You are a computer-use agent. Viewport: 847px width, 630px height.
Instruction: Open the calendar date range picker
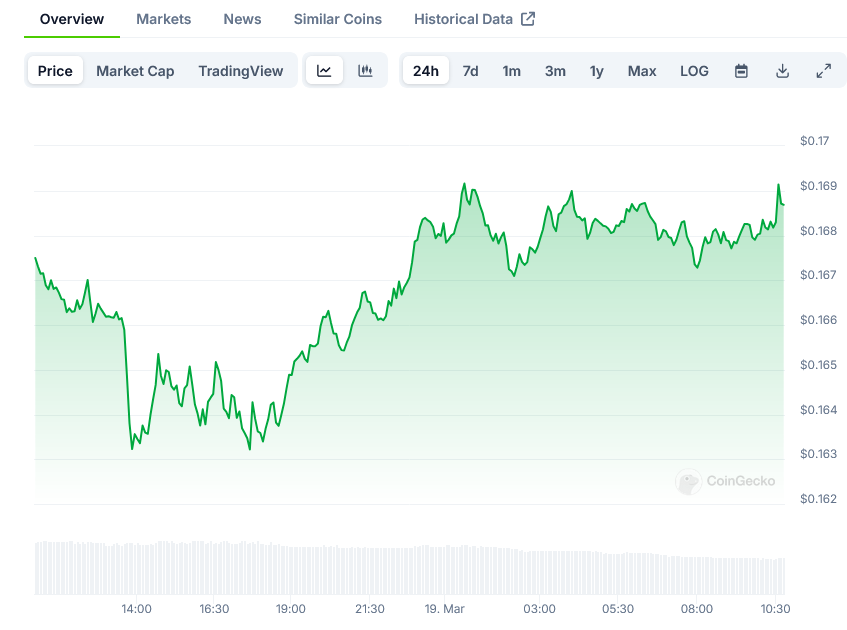coord(741,71)
